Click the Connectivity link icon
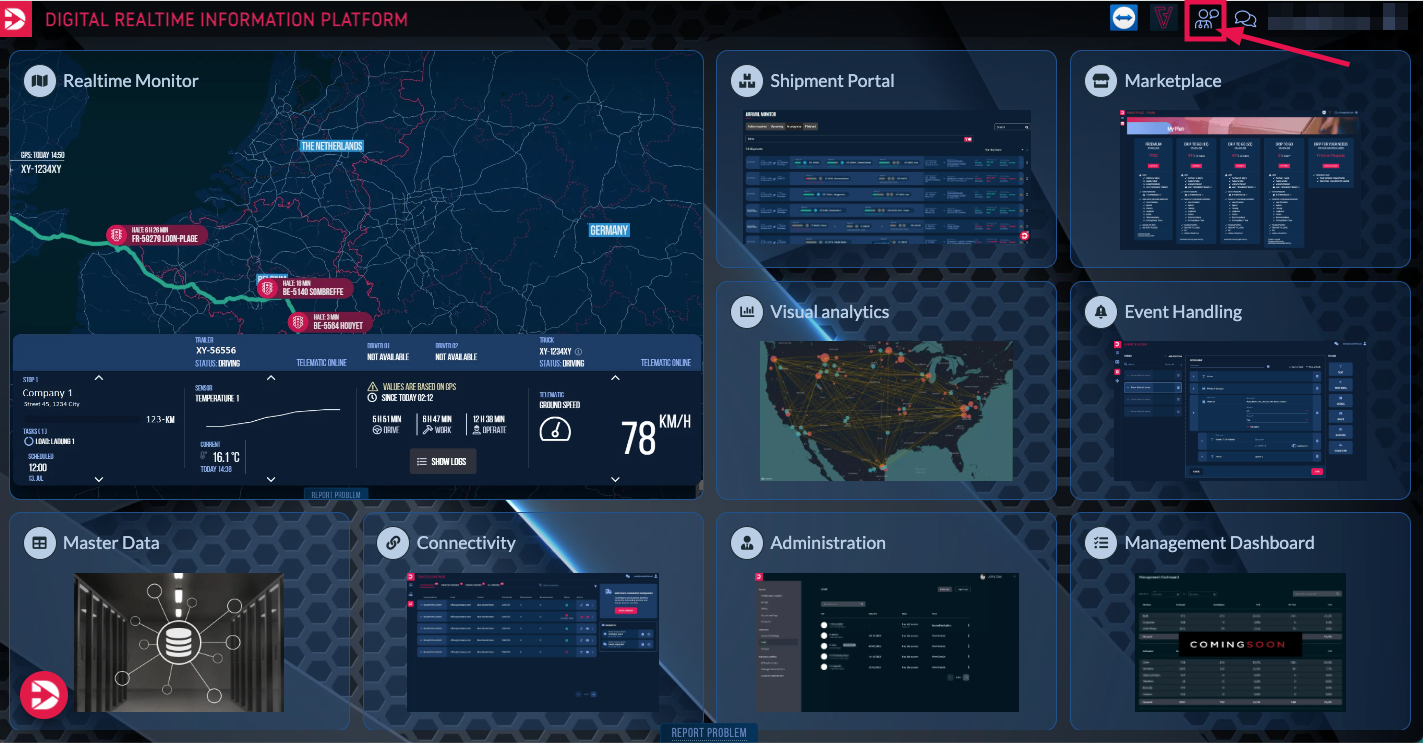This screenshot has height=743, width=1423. (x=393, y=543)
